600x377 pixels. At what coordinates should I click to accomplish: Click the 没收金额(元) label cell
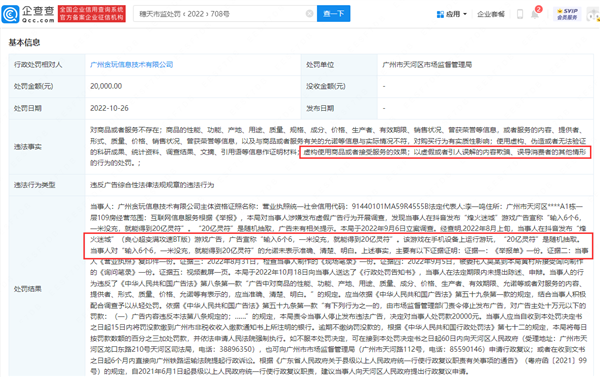pos(339,86)
